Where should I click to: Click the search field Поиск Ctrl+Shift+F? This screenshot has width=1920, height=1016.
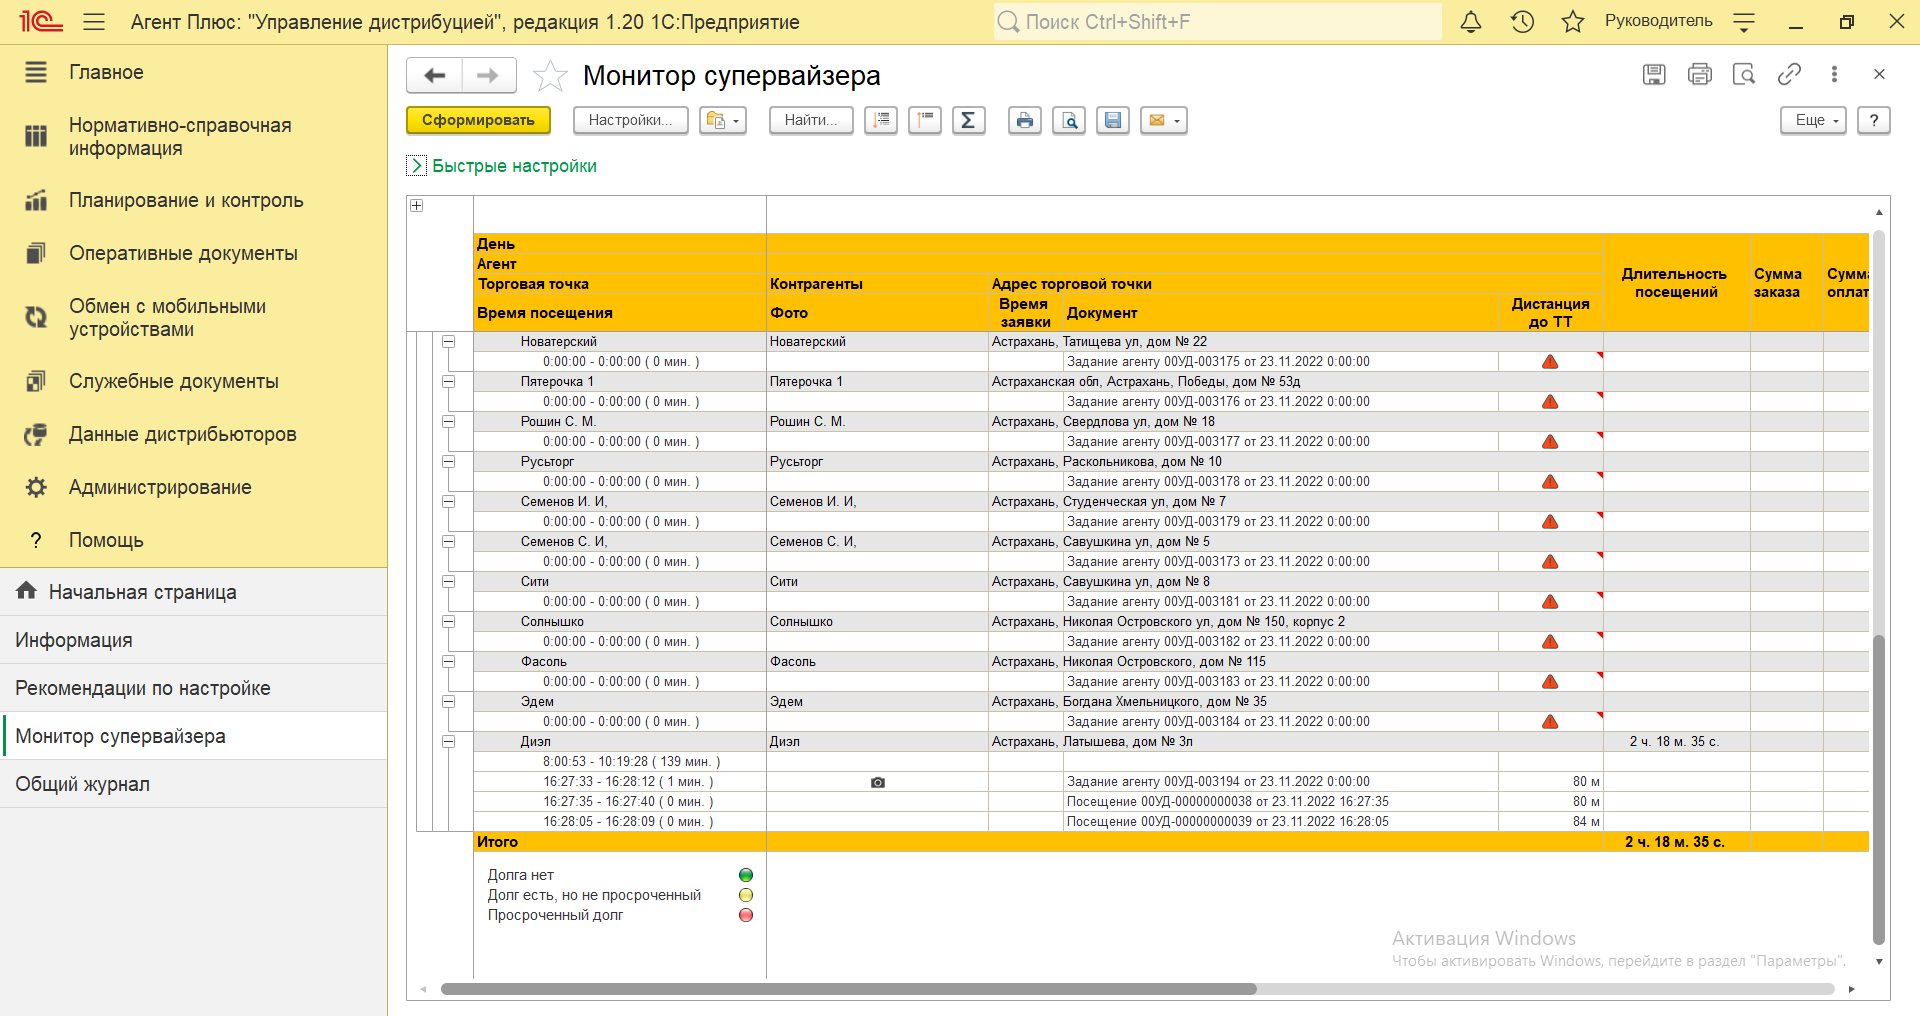click(x=1217, y=22)
